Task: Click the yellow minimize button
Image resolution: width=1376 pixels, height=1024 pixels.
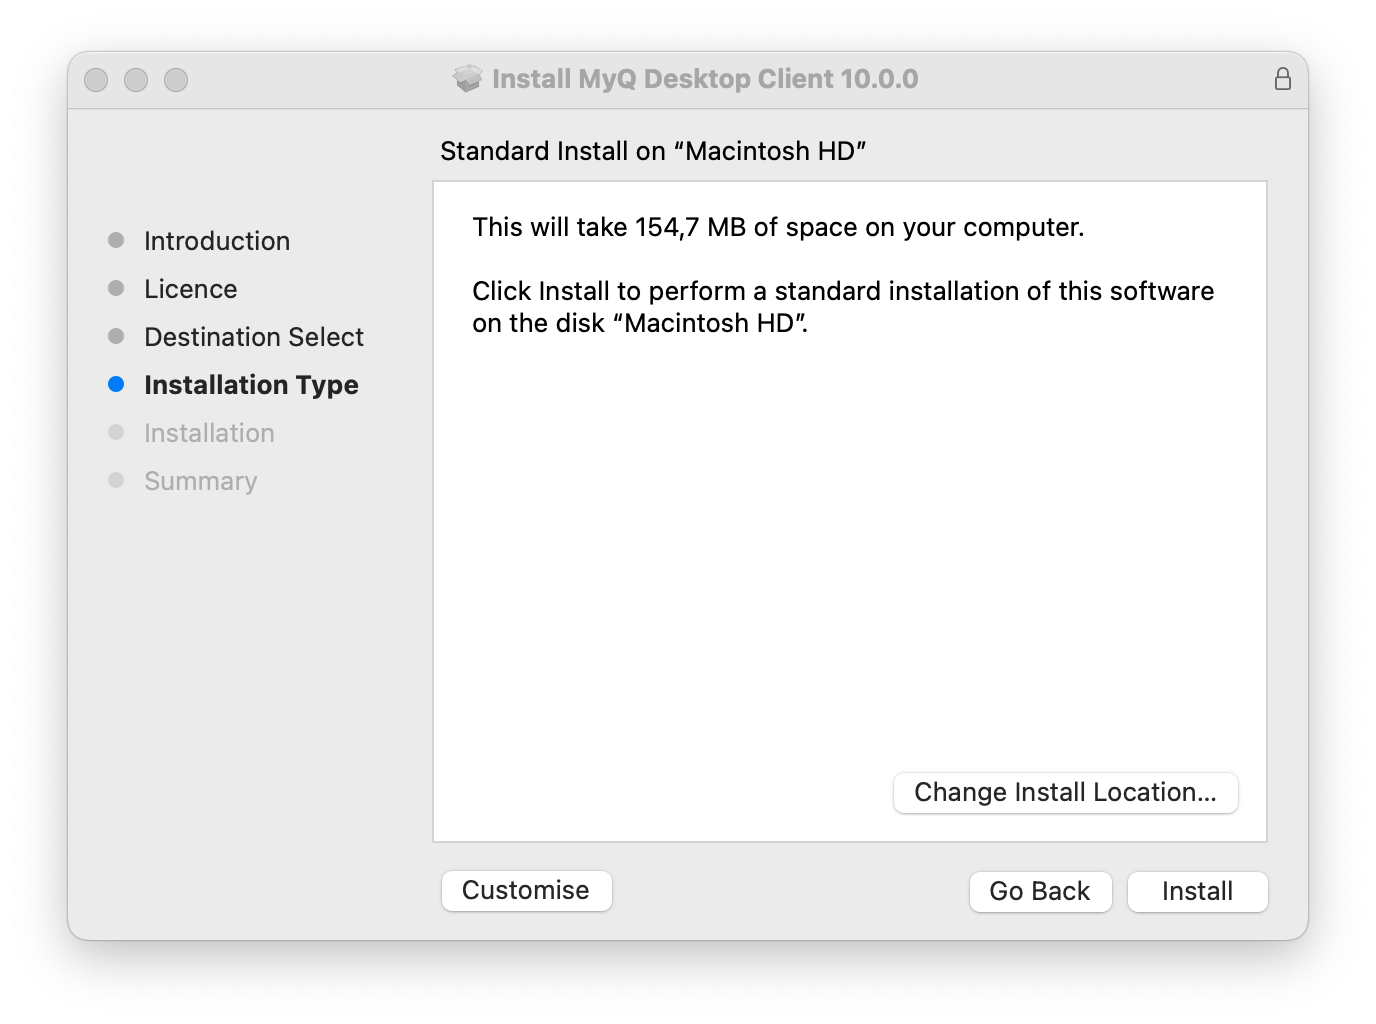Action: 137,79
